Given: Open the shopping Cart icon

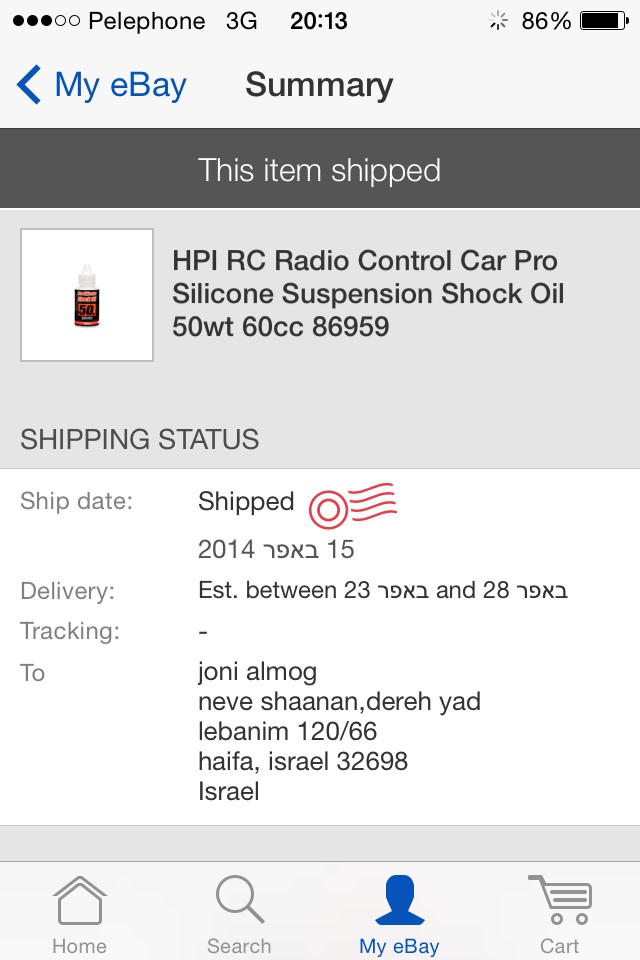Looking at the screenshot, I should tap(560, 899).
